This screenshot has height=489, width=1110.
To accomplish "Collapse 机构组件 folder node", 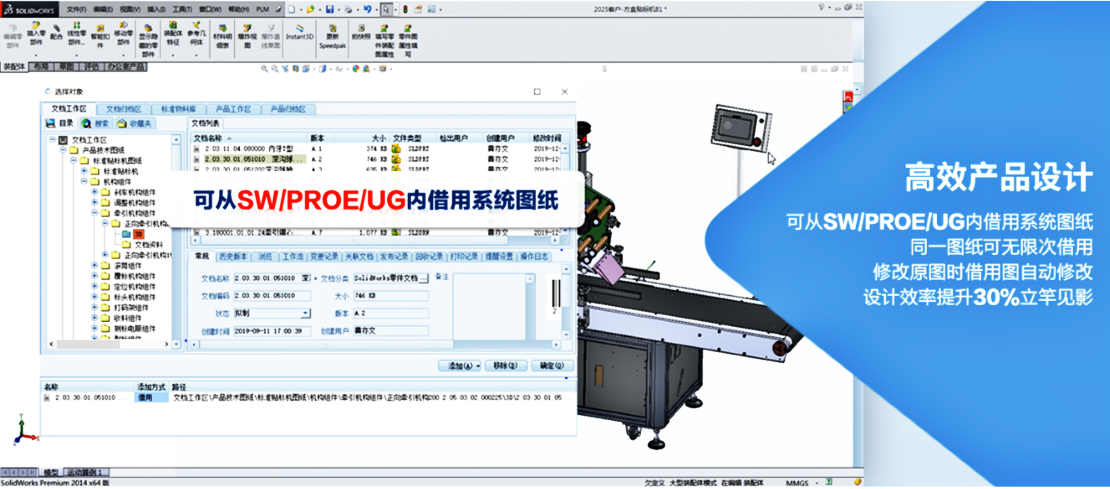I will (x=84, y=182).
